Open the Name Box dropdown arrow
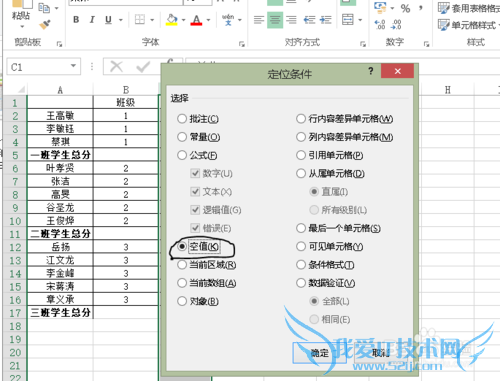 [x=73, y=66]
